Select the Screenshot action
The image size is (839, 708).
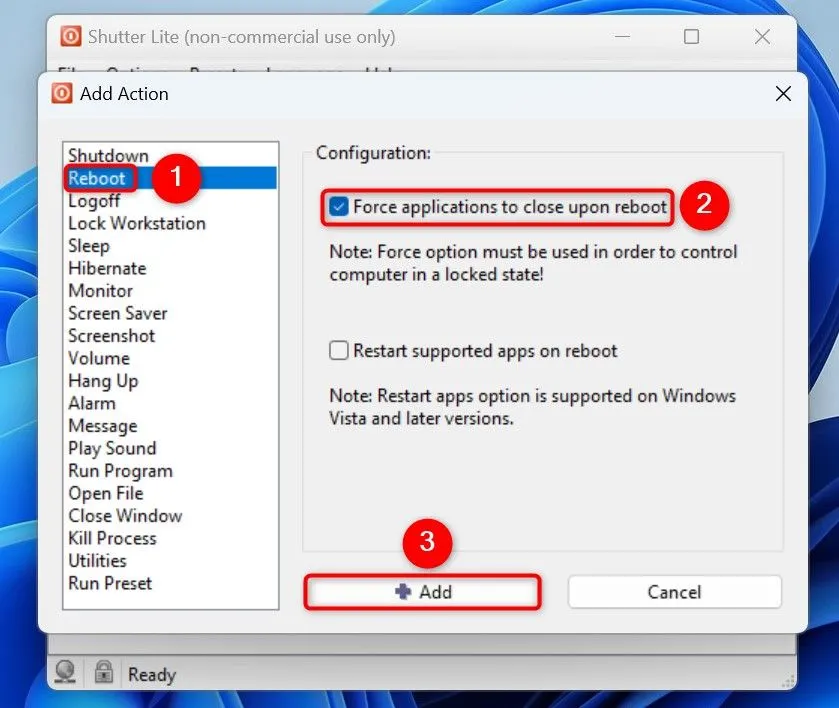112,335
